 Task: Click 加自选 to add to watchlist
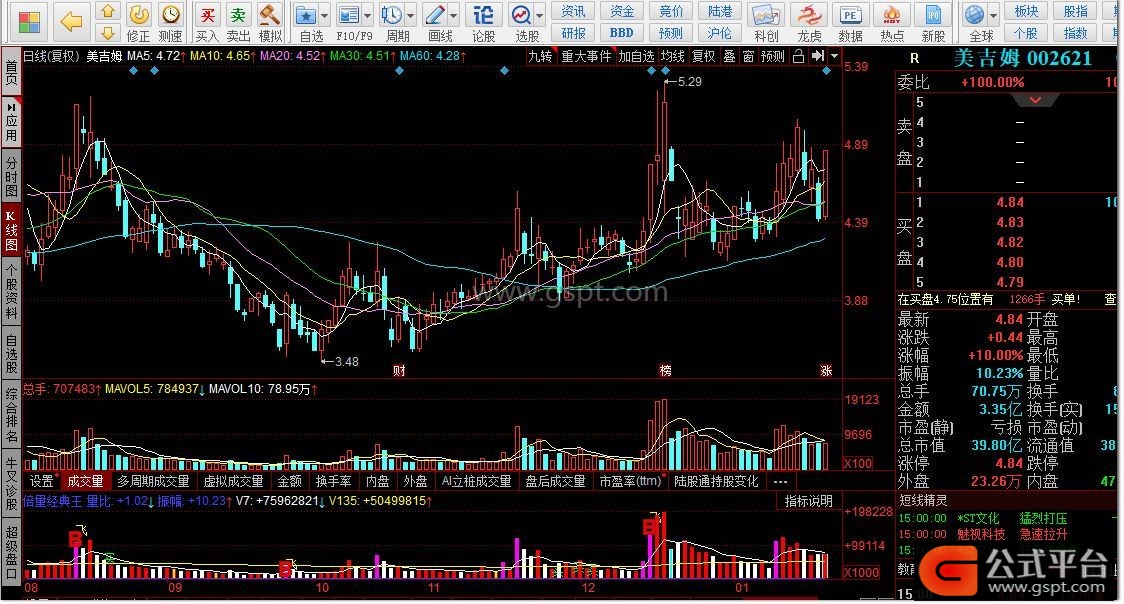[637, 56]
